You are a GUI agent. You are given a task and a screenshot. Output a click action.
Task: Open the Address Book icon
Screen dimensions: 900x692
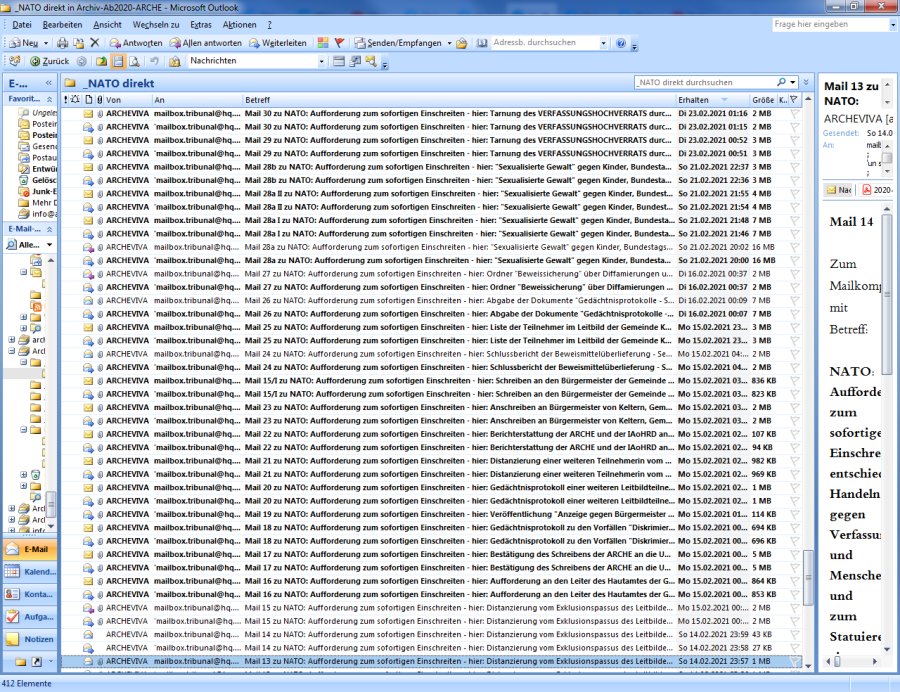(x=482, y=43)
